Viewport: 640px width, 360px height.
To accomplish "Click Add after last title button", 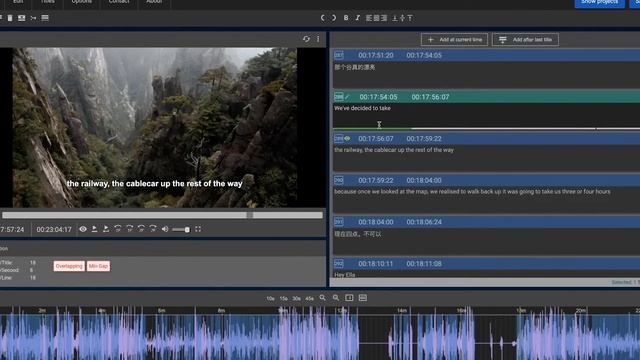I will tap(525, 40).
